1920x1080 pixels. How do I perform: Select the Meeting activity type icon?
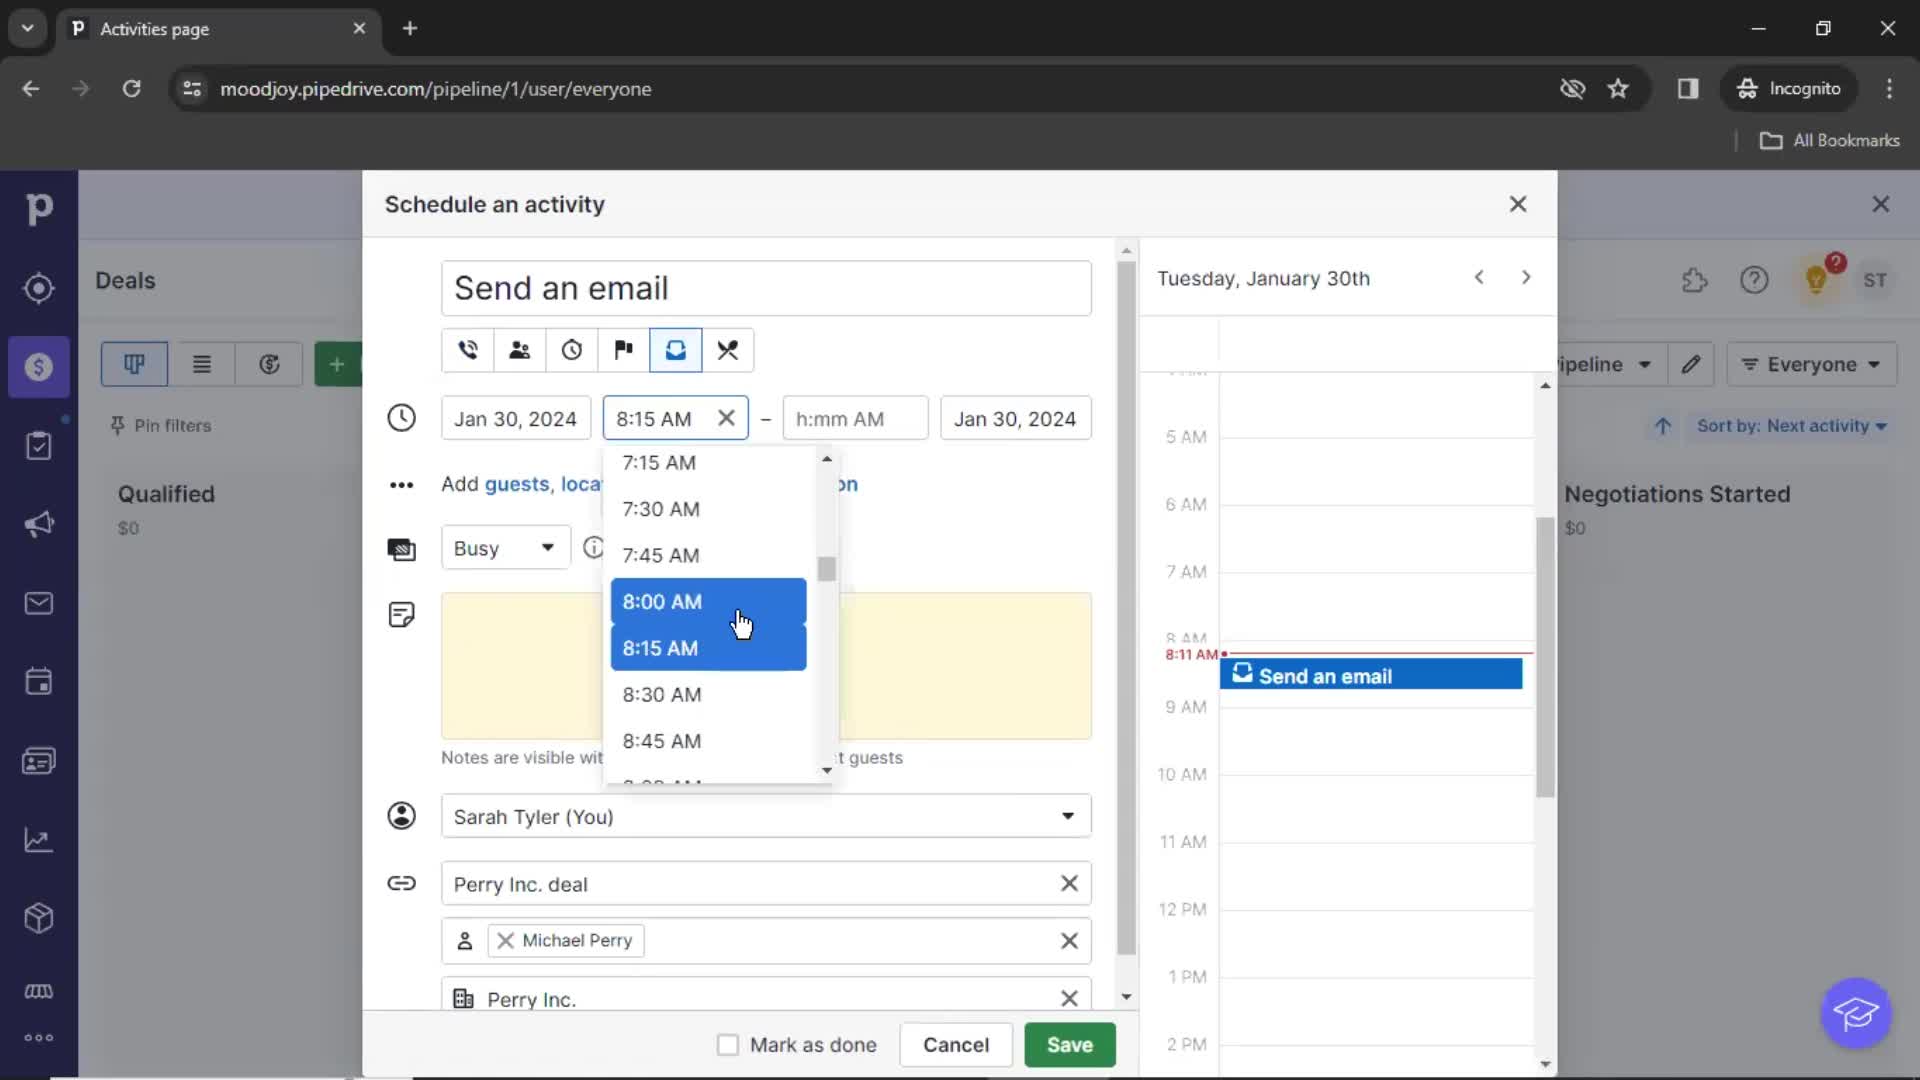click(x=519, y=350)
